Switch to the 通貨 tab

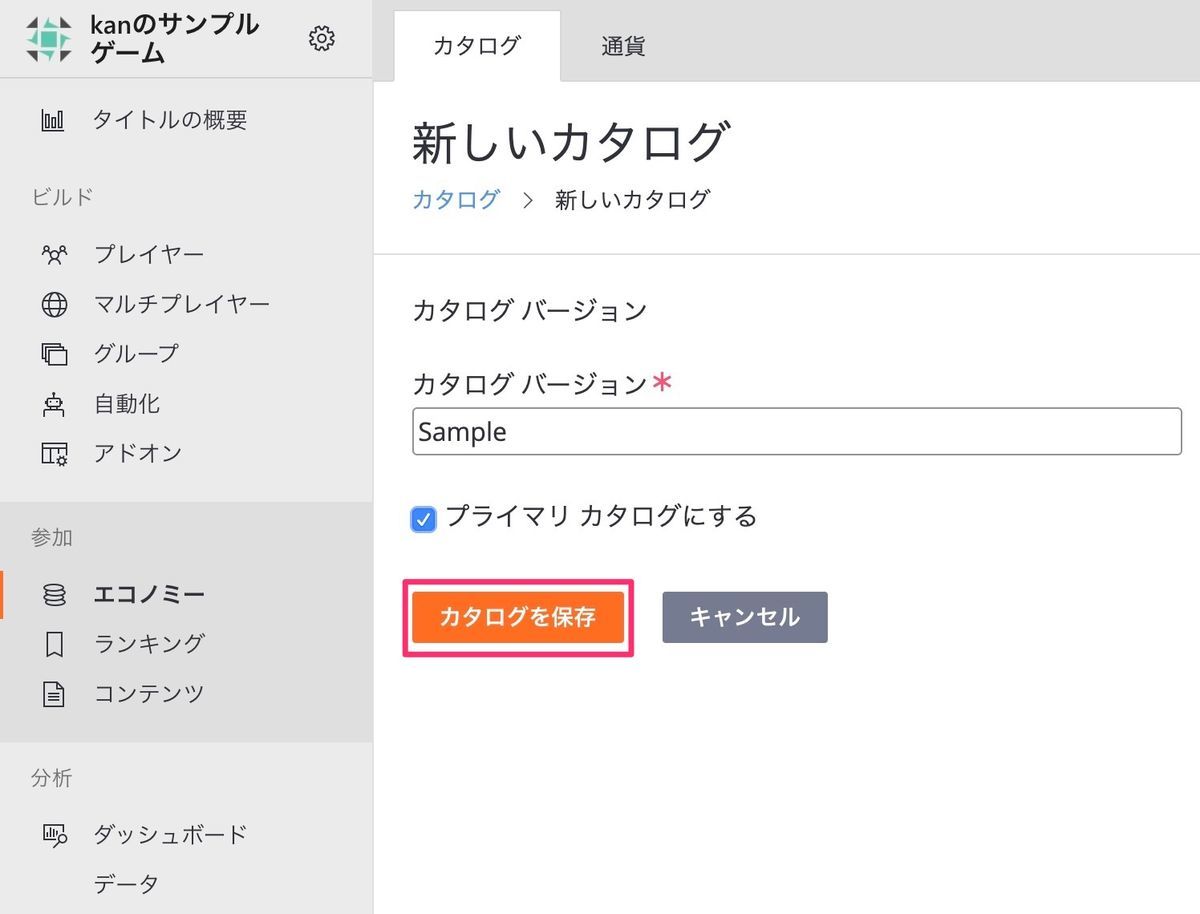[622, 44]
